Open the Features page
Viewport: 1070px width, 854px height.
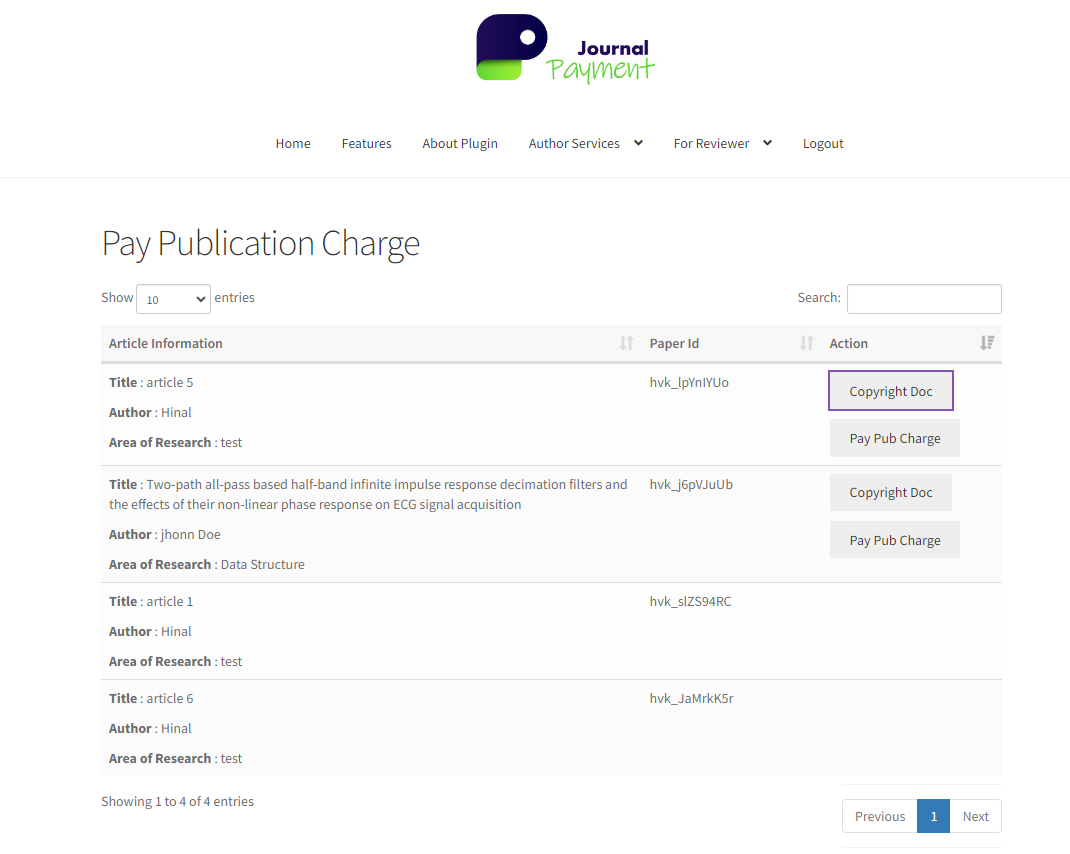point(366,143)
